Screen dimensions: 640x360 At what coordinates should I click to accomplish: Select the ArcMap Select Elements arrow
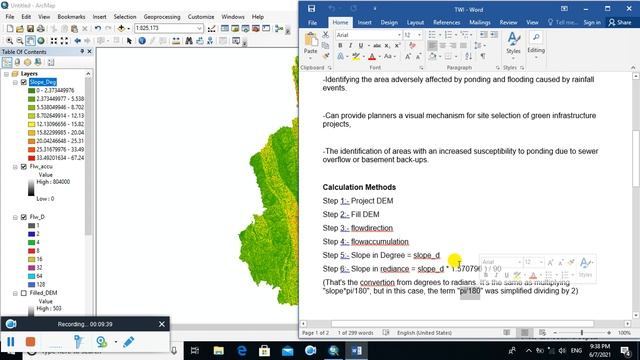coord(129,41)
